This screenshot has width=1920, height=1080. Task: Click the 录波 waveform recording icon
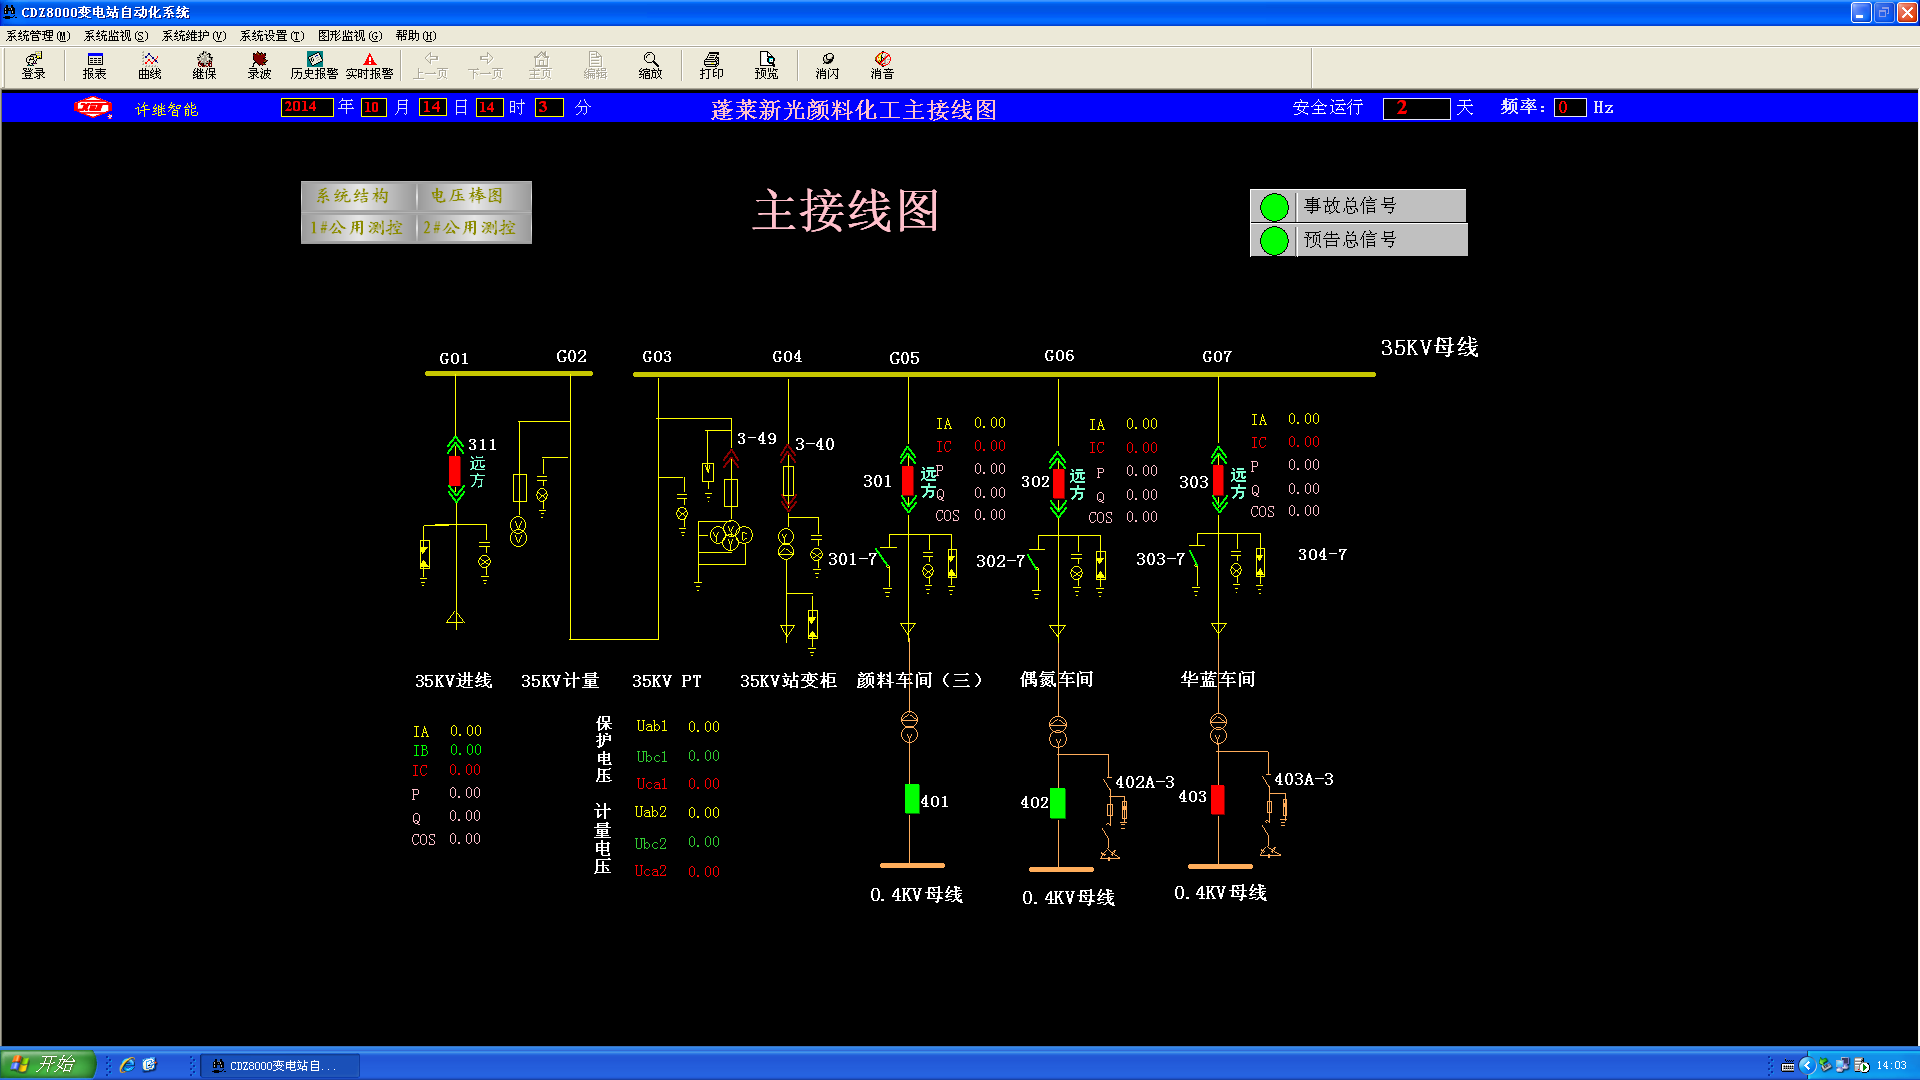pos(259,65)
